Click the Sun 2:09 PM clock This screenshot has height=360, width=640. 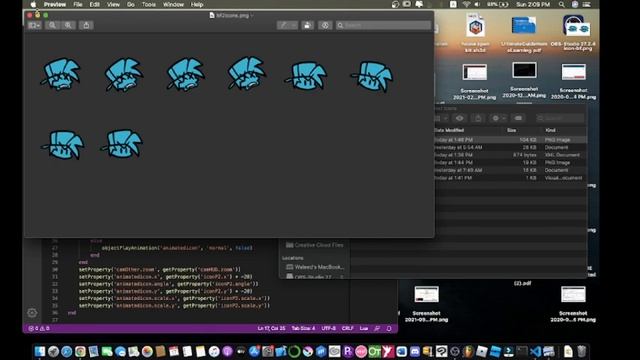tap(533, 4)
